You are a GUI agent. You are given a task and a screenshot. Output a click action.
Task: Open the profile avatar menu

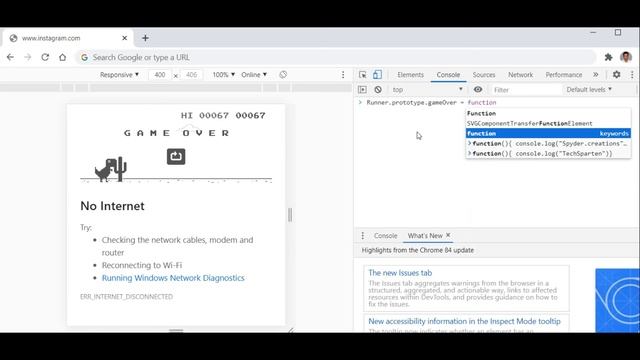[x=626, y=57]
